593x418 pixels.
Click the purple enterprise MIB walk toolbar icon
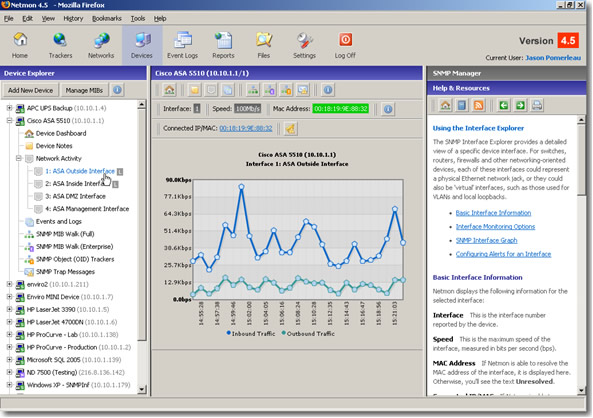[x=269, y=90]
